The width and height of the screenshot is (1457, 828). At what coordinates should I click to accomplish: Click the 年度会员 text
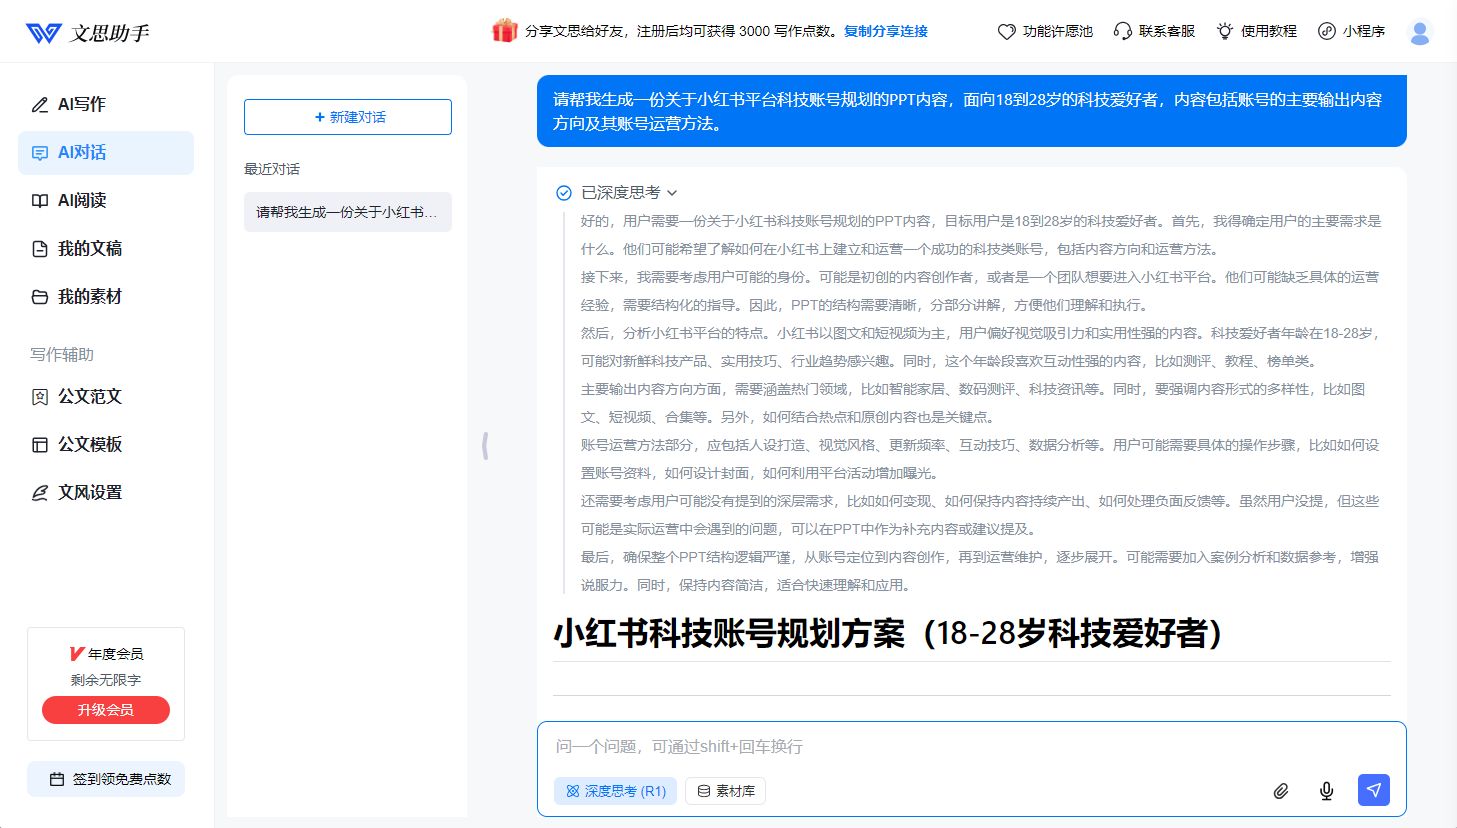click(x=116, y=654)
